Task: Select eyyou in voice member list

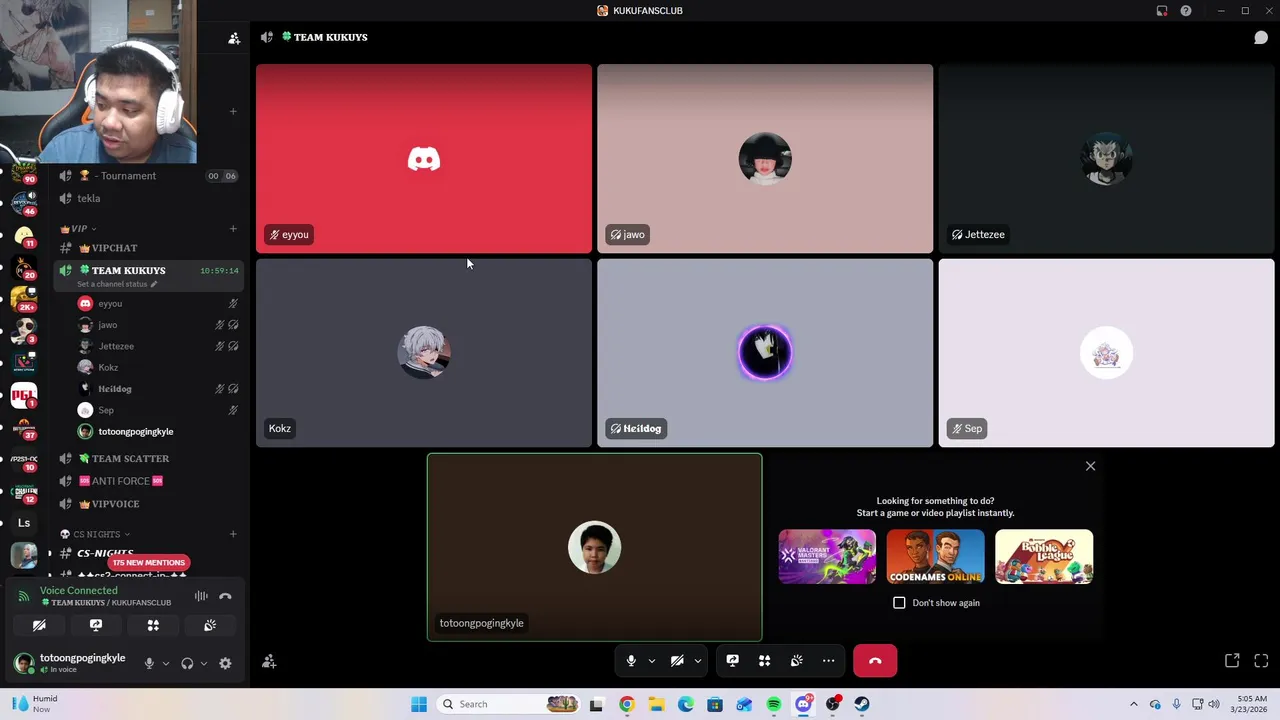Action: [158, 303]
